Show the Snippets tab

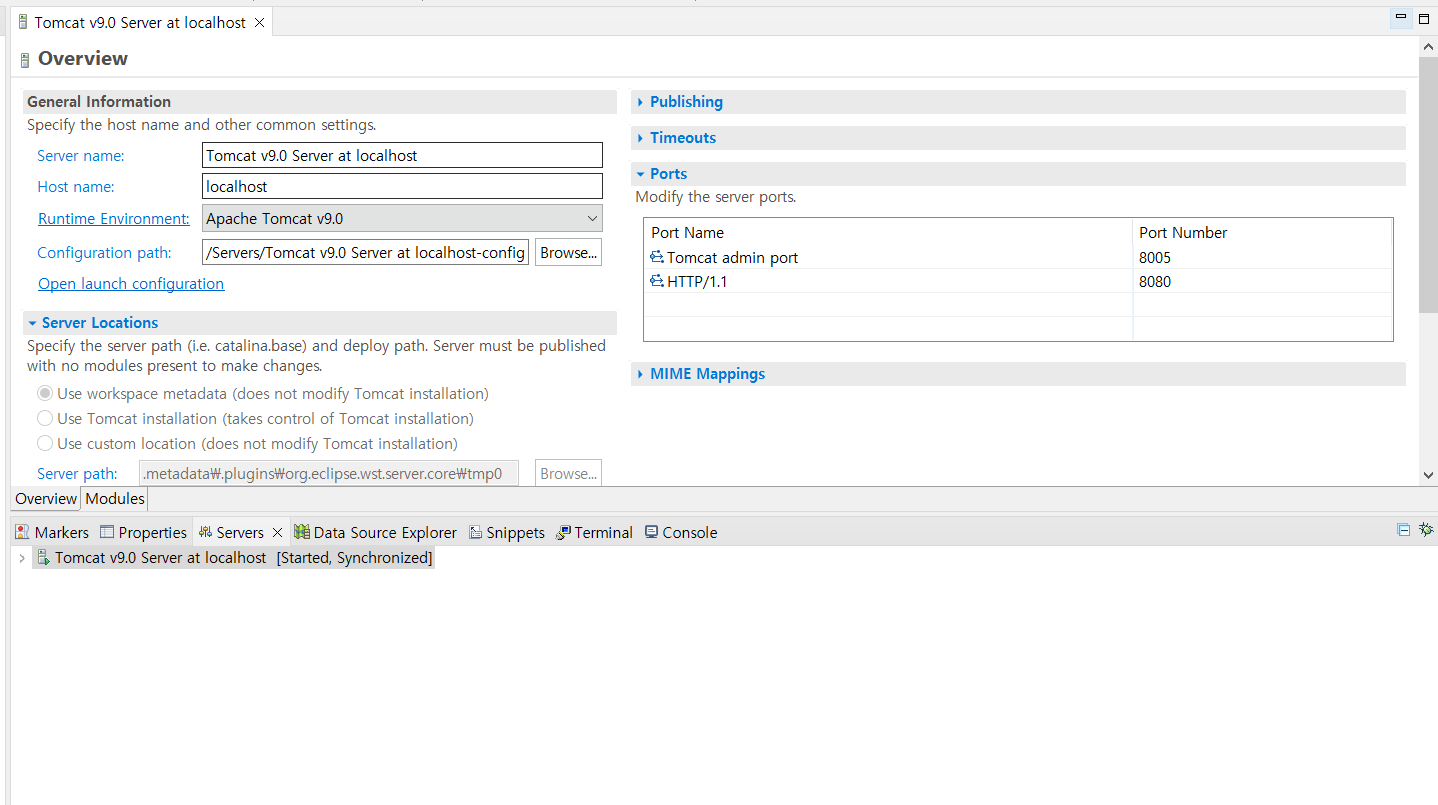point(507,532)
